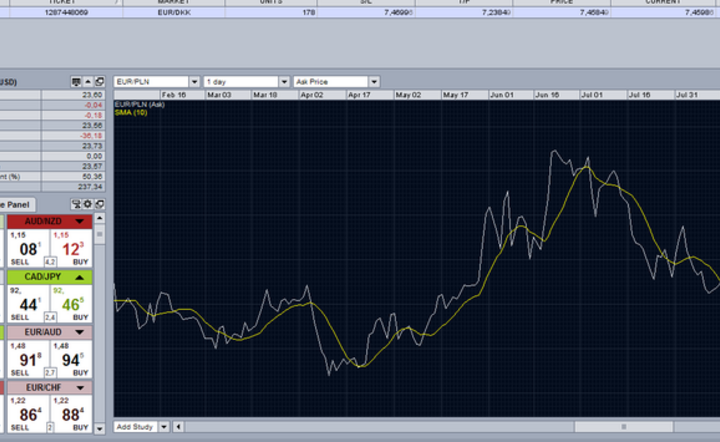Click the units cell showing 178
The image size is (720, 442).
tap(271, 12)
